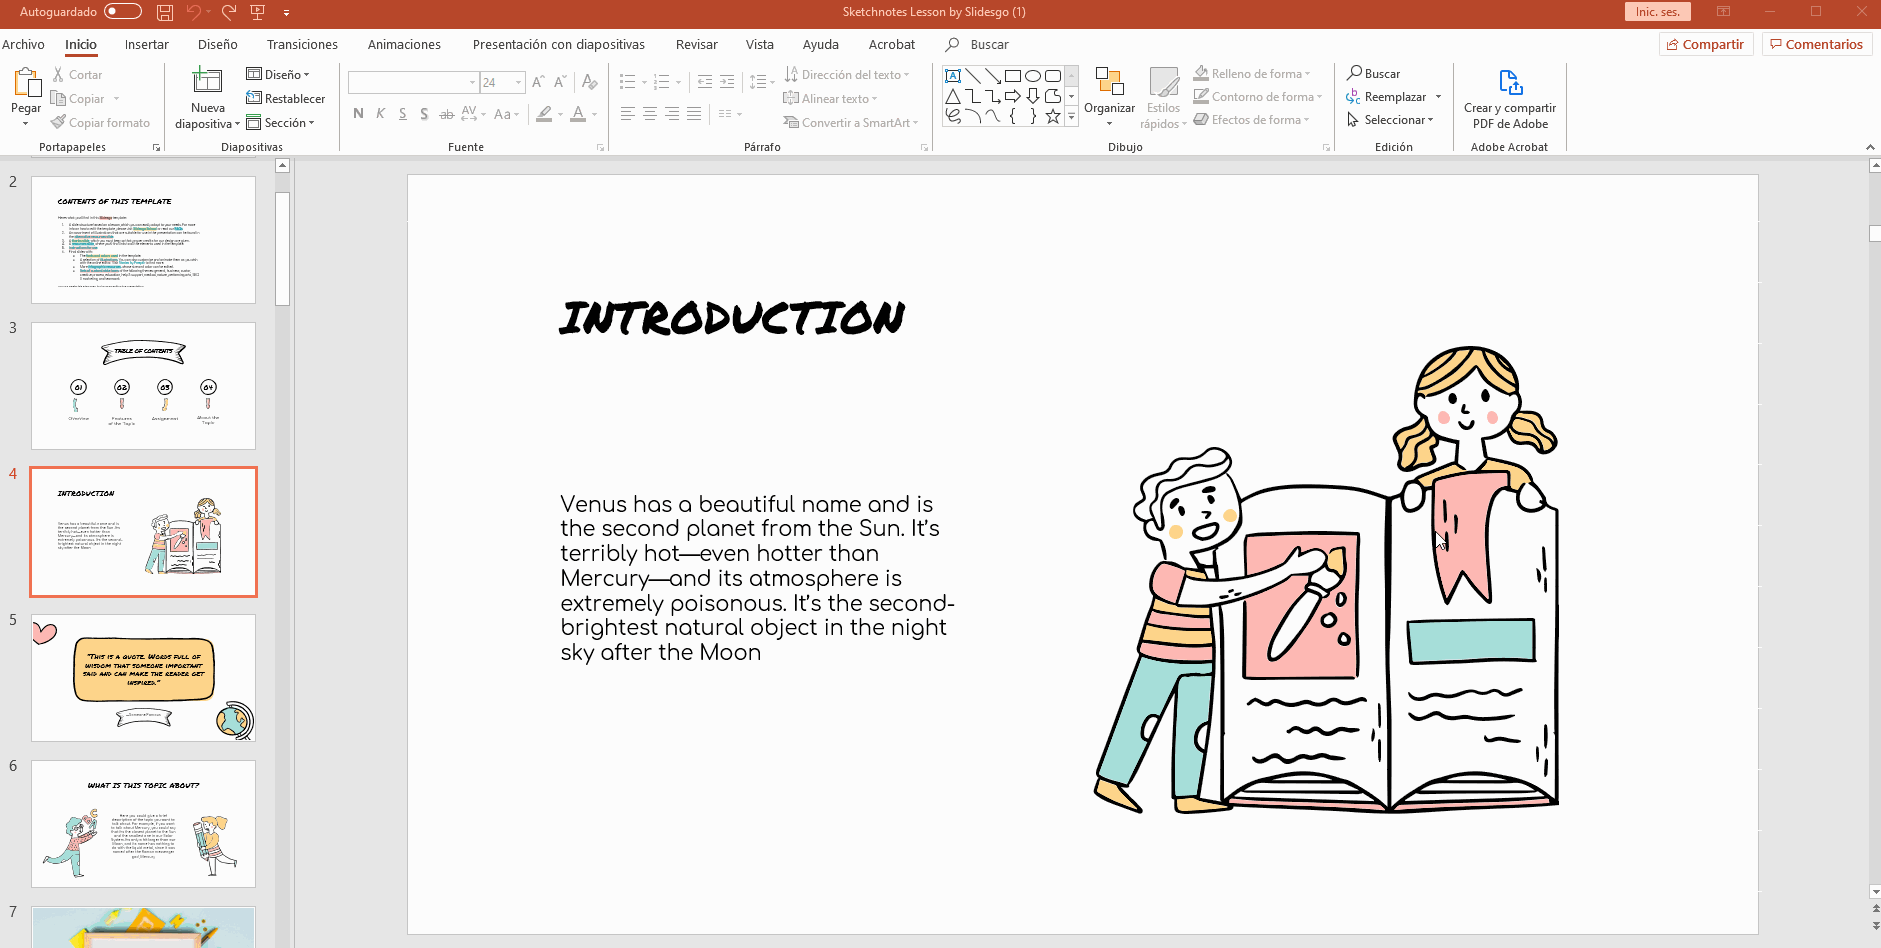Click the text highlight color button
This screenshot has height=948, width=1881.
point(544,114)
